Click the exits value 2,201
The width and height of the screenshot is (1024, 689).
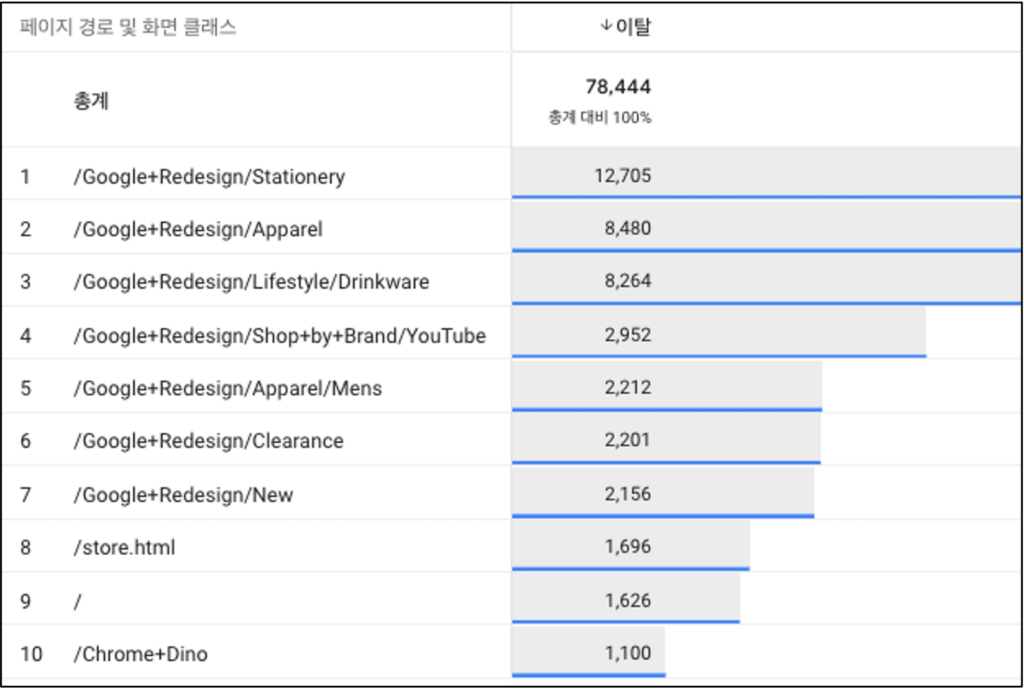[628, 440]
